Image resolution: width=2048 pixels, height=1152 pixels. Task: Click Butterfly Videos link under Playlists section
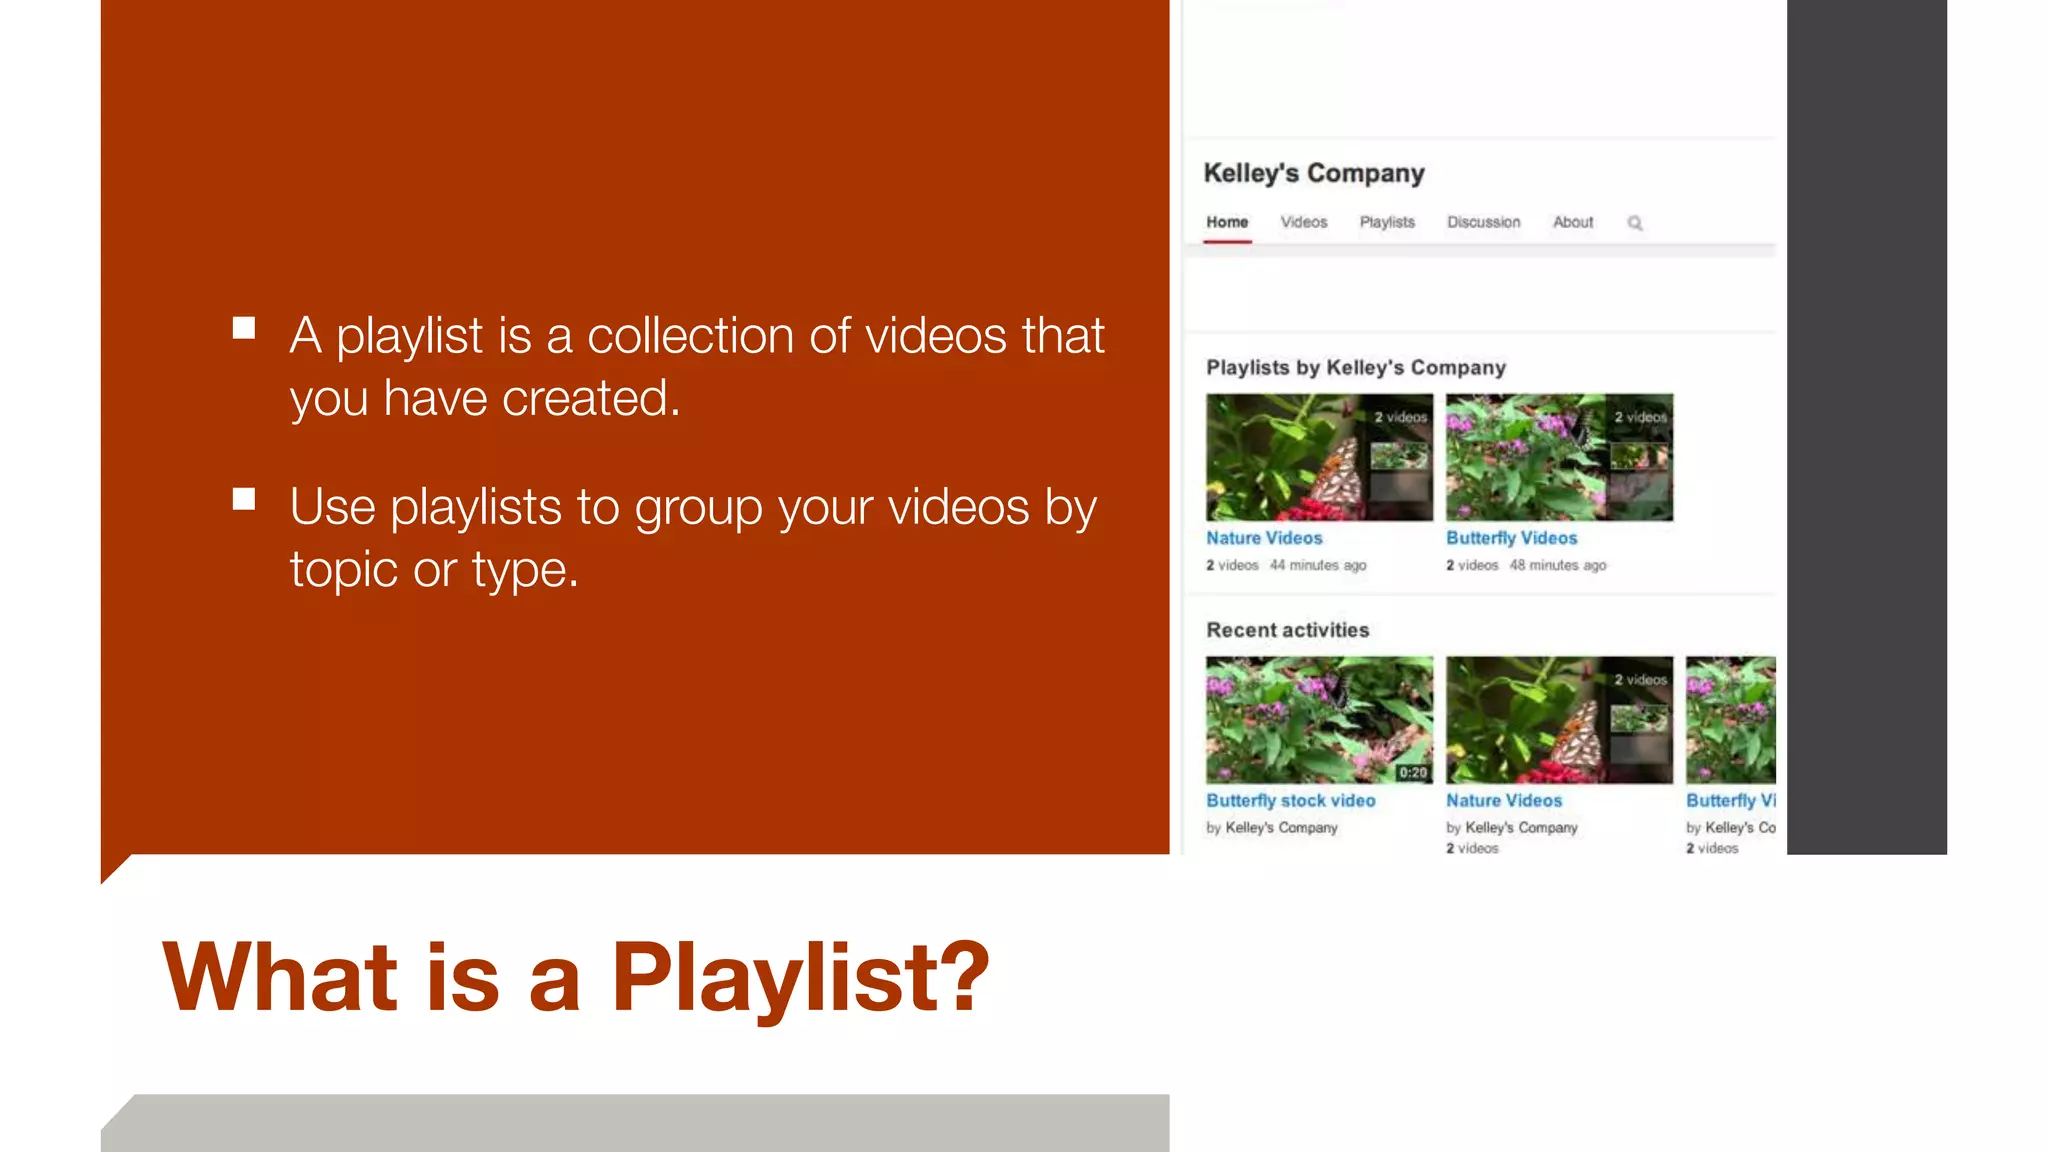point(1511,538)
